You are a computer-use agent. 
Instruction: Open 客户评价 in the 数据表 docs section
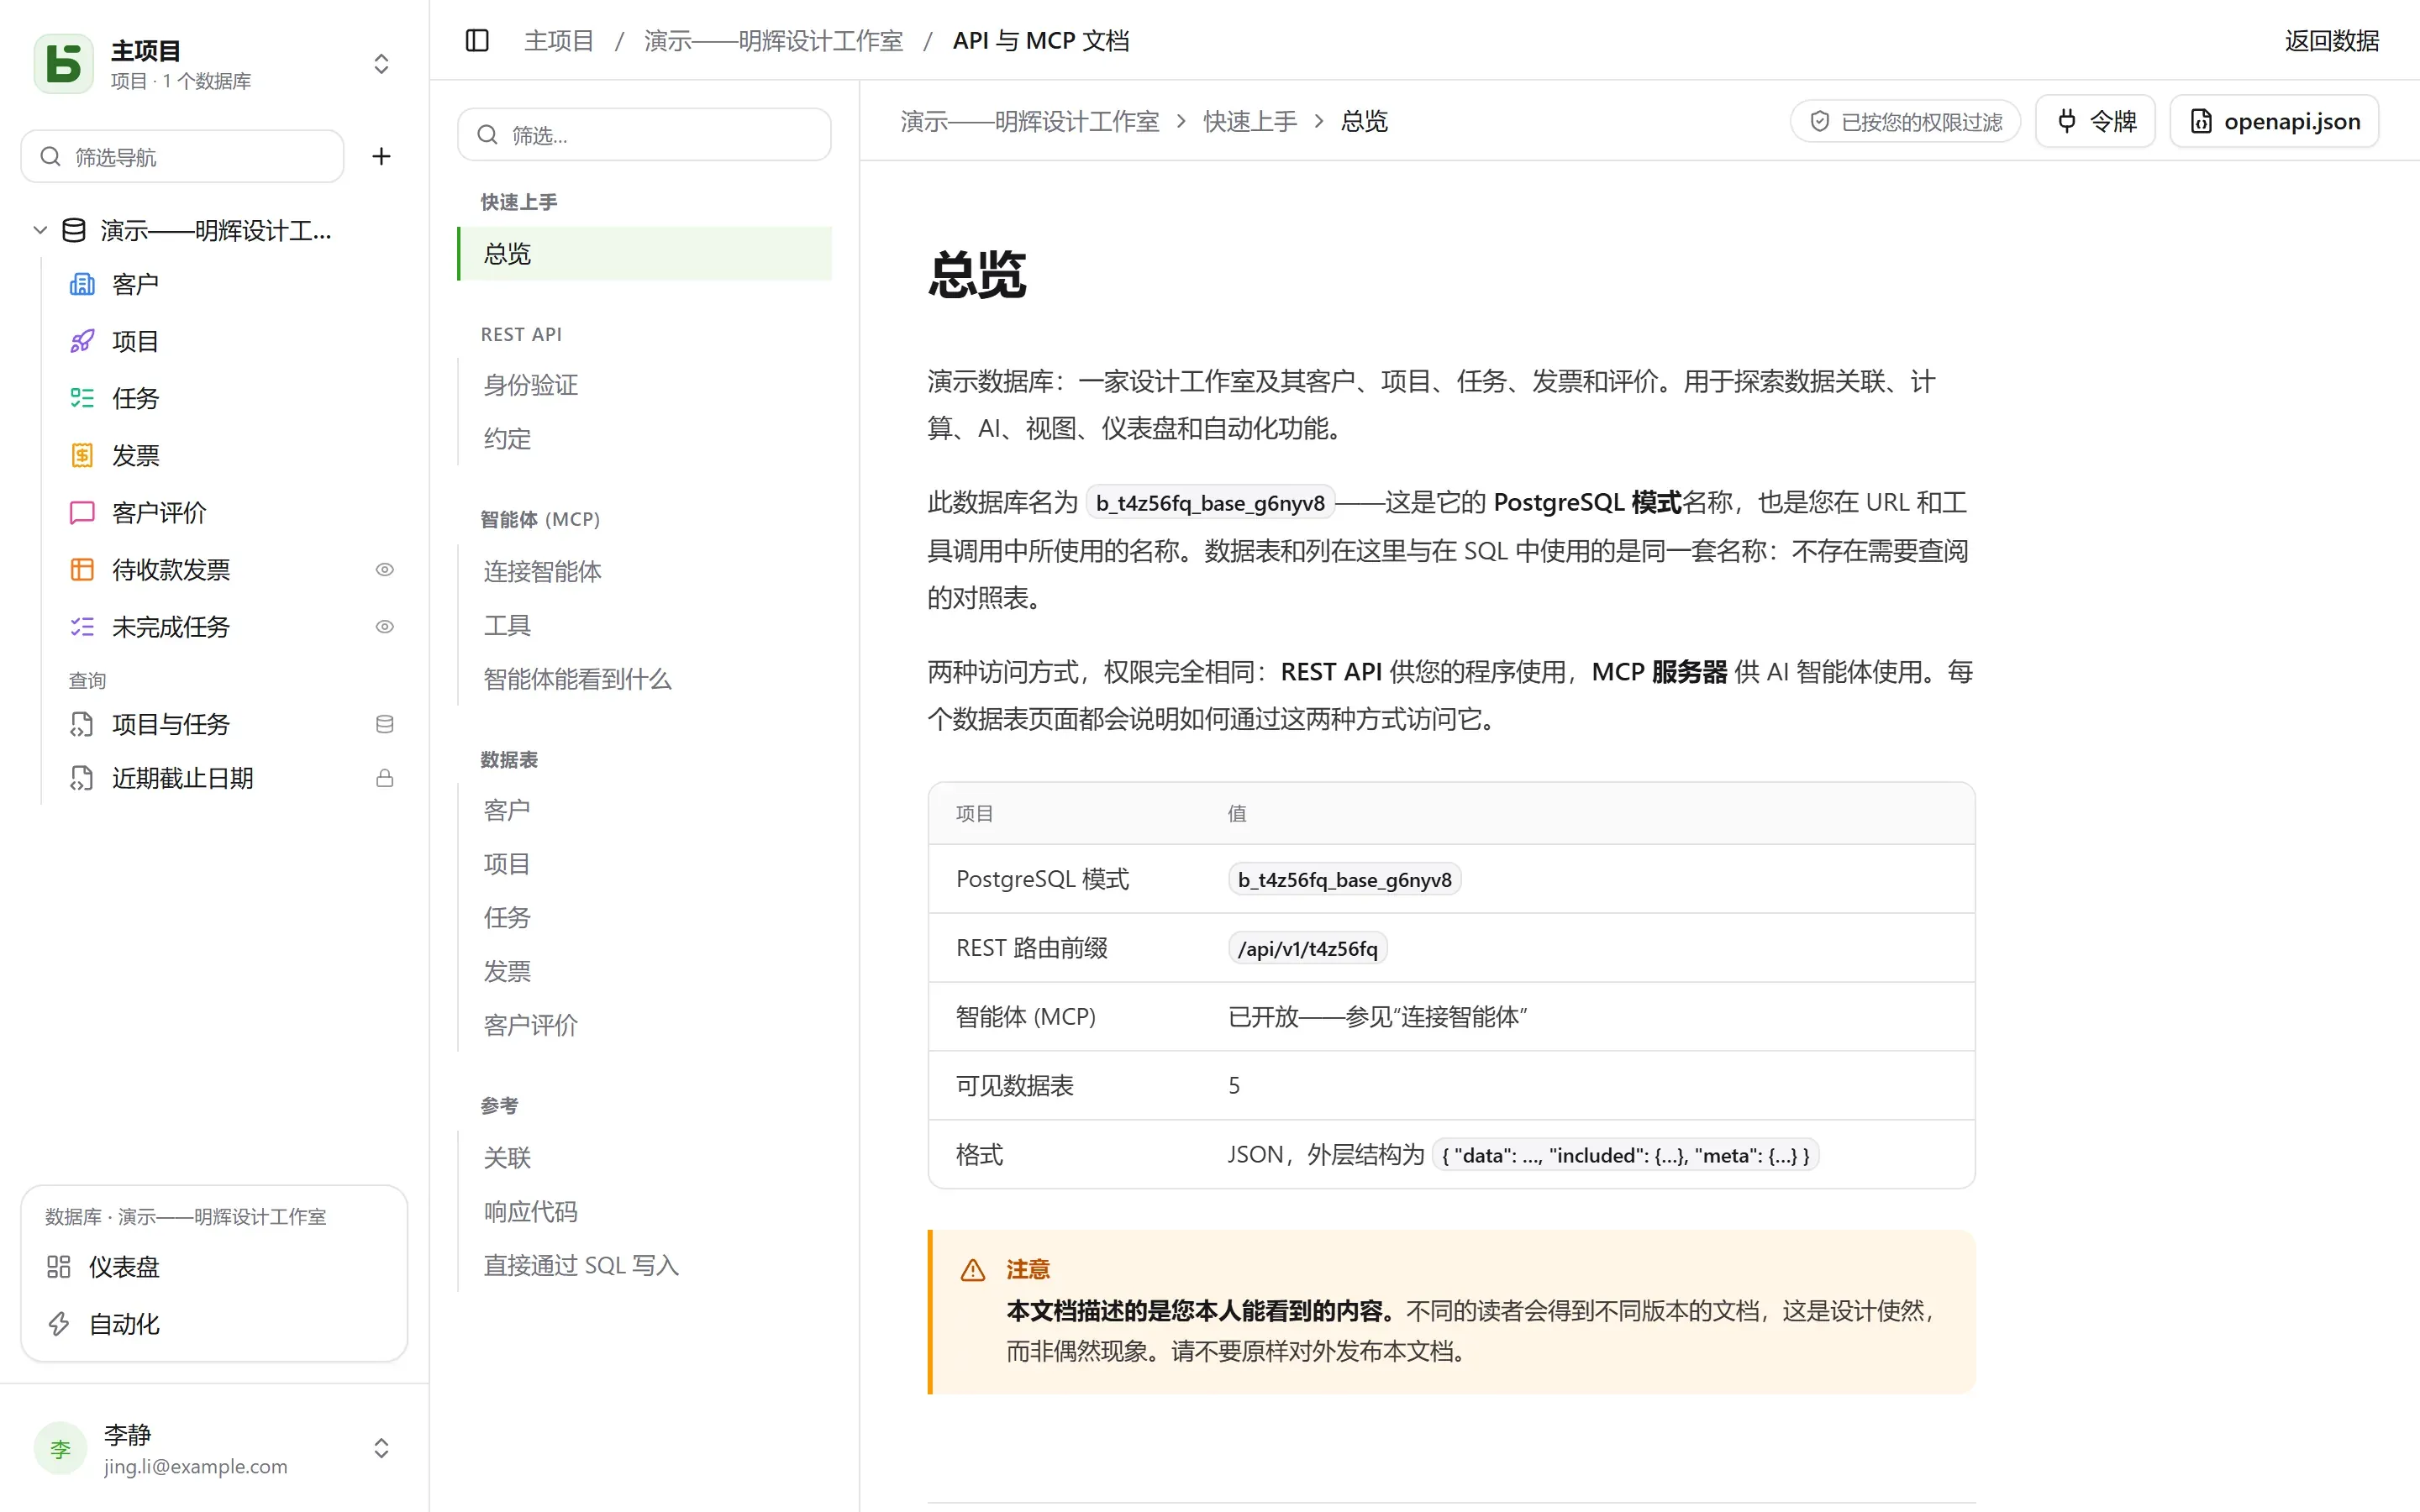[644, 1025]
